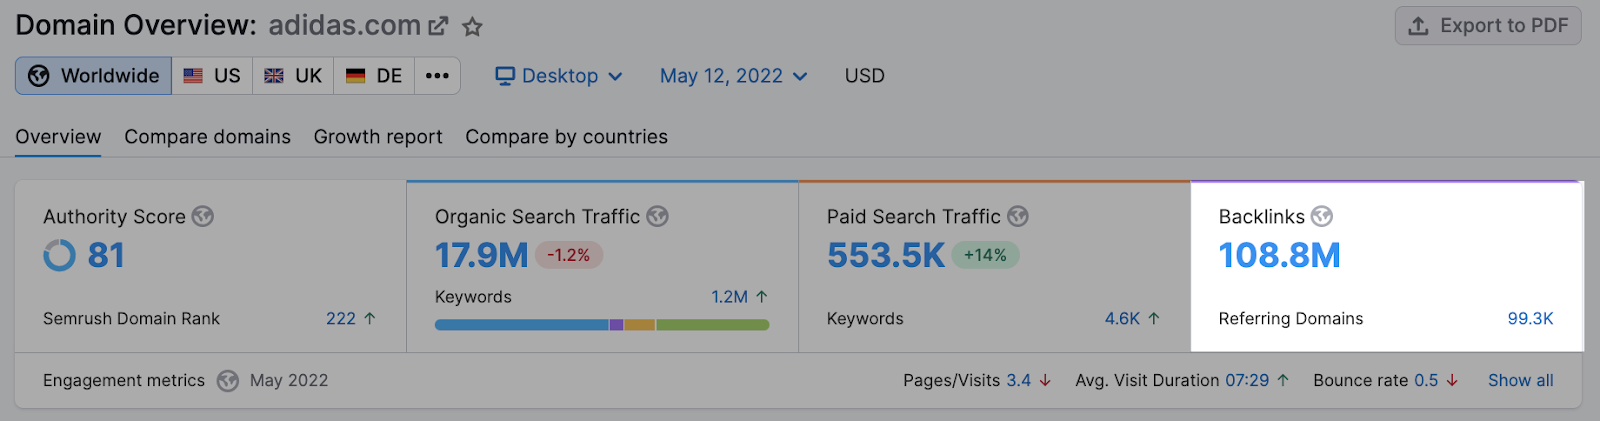Click the globe icon next to Backlinks

point(1322,216)
